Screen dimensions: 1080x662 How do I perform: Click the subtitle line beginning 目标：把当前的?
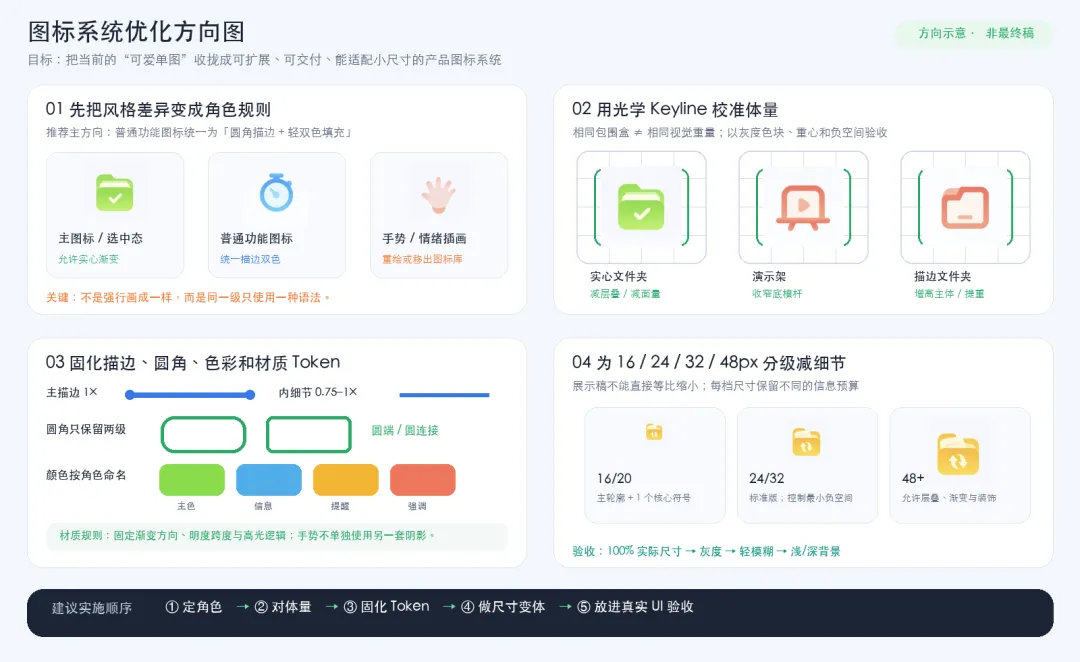[x=264, y=60]
